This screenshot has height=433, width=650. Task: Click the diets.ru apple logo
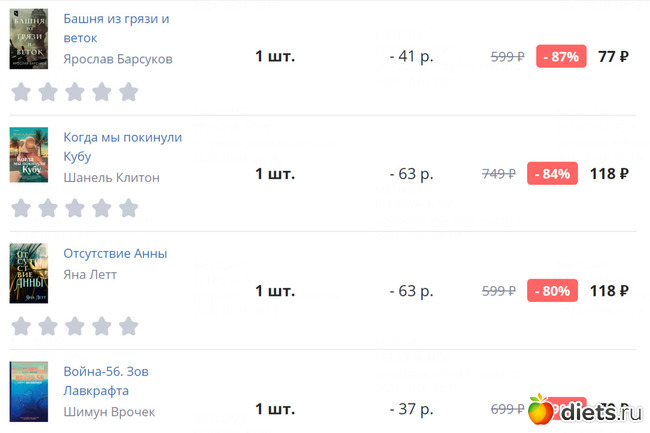point(539,408)
